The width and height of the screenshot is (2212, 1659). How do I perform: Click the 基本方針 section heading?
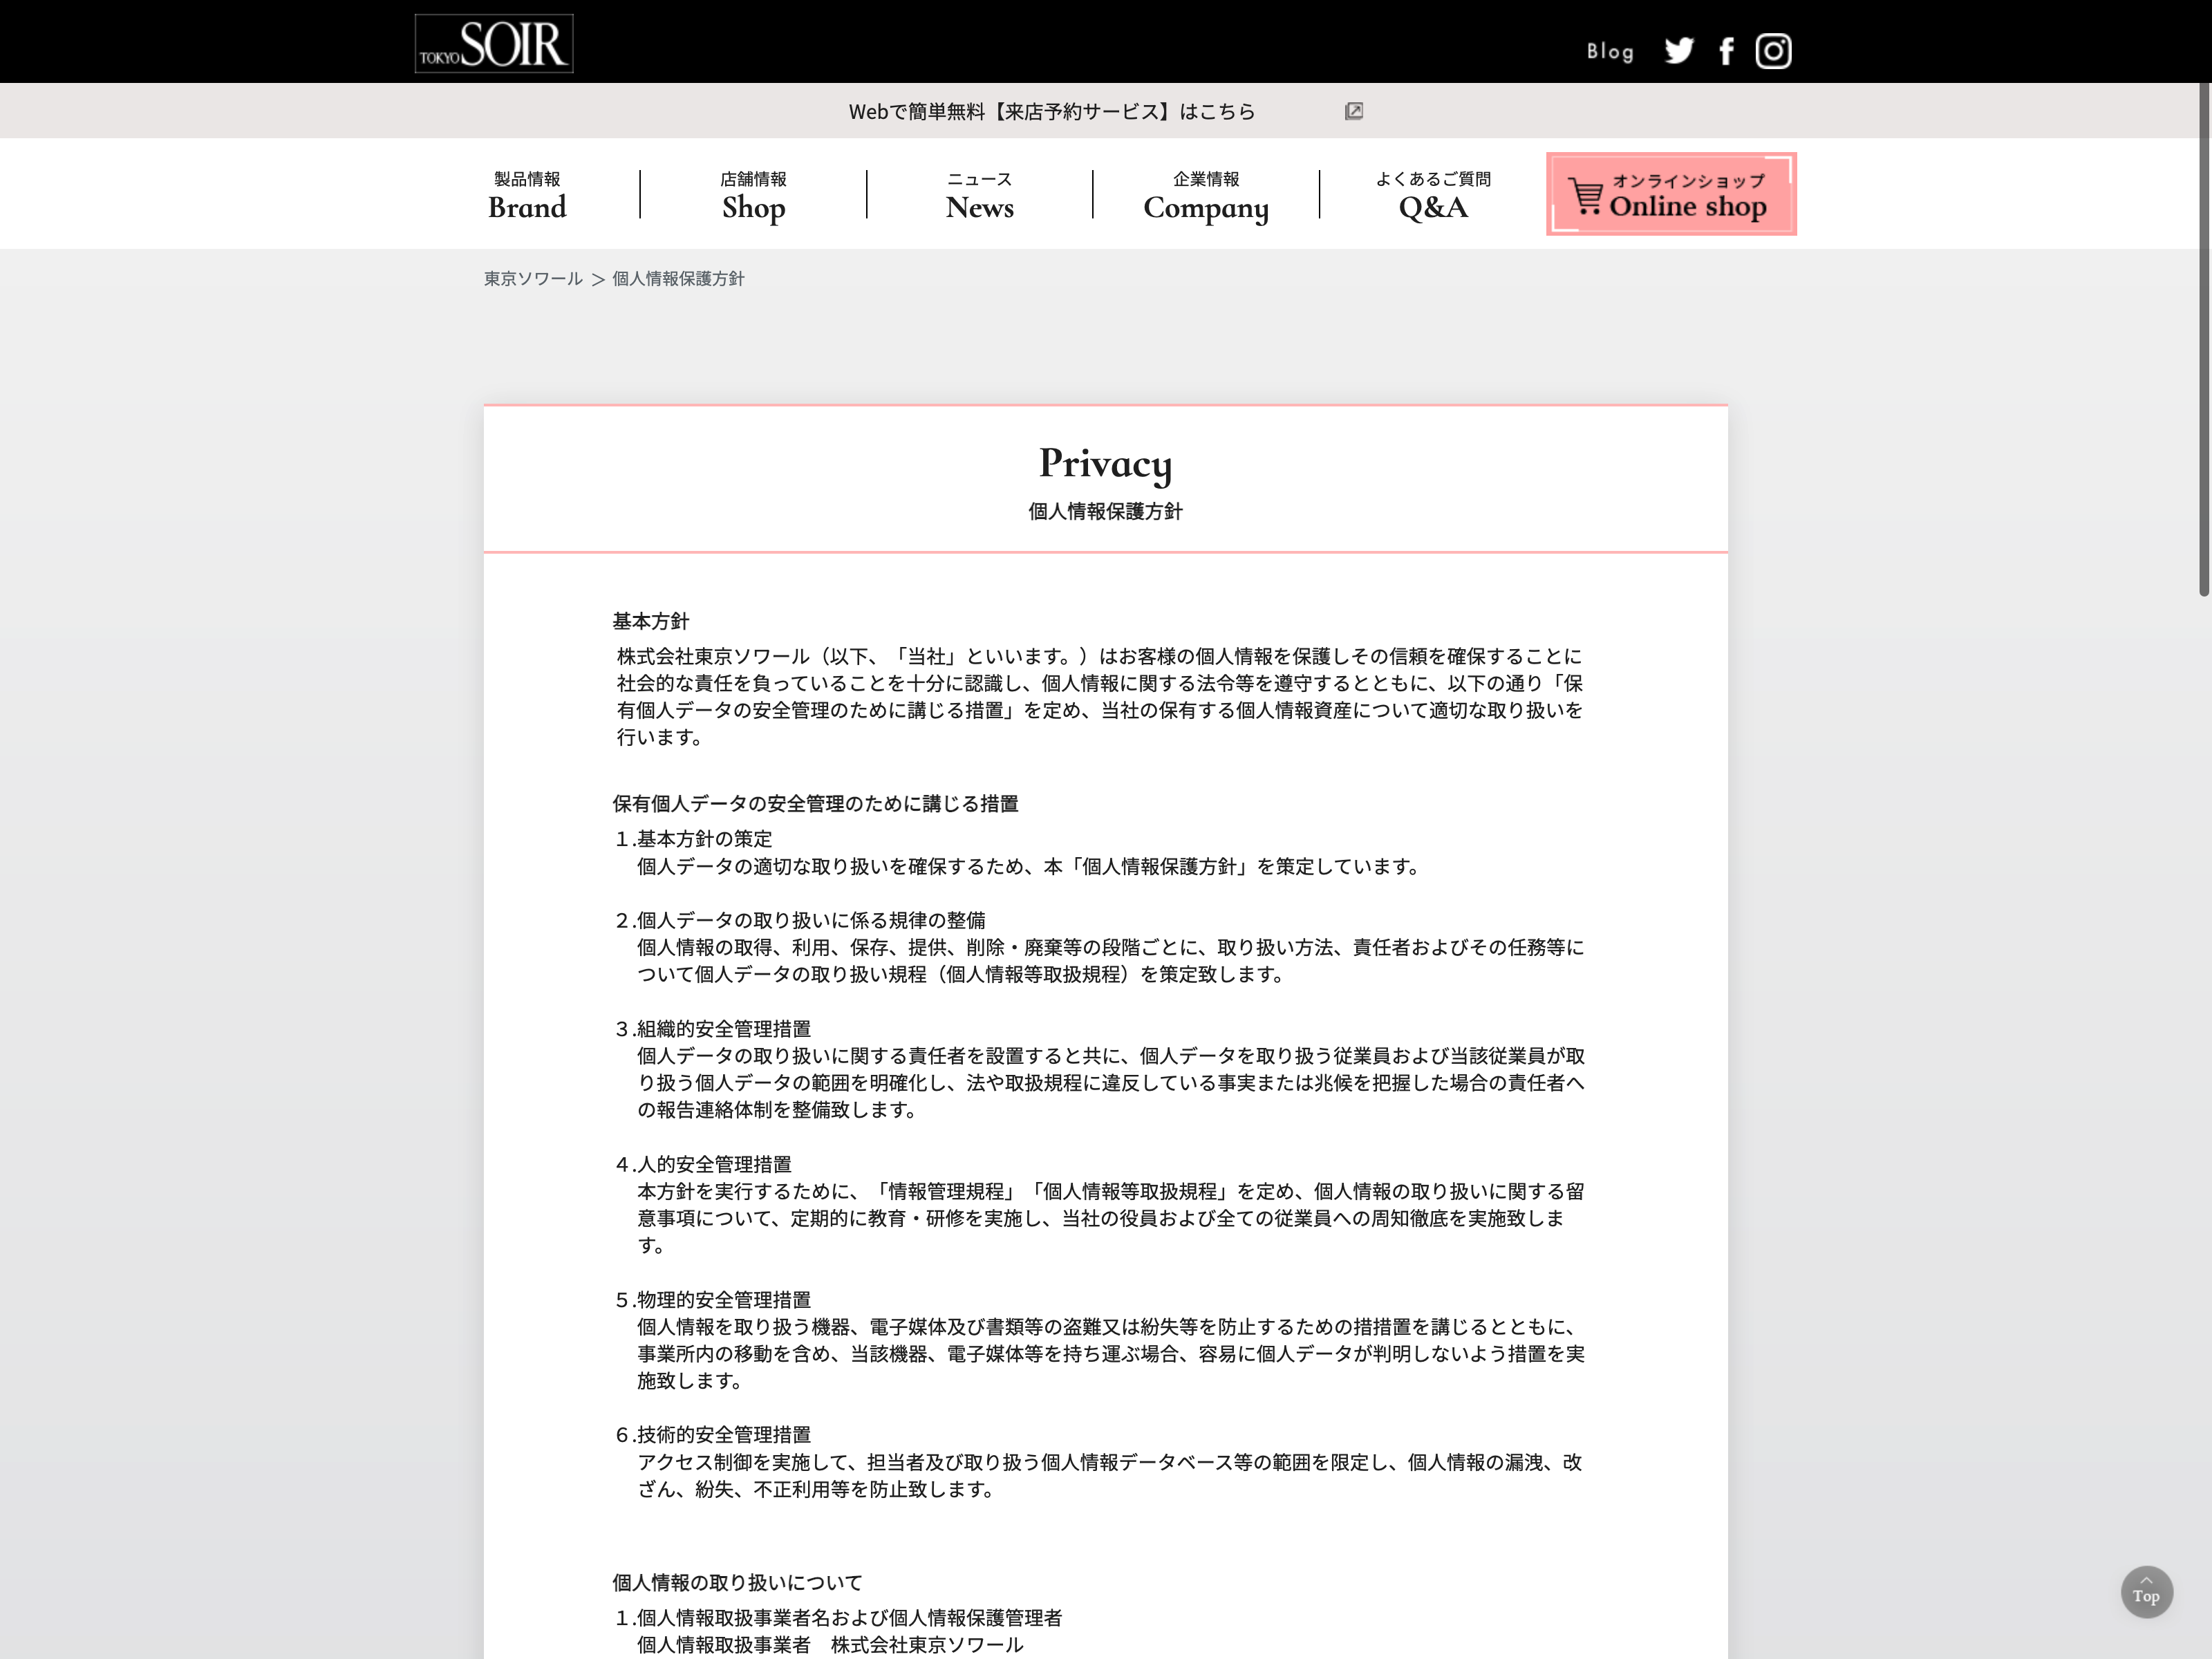[x=651, y=621]
